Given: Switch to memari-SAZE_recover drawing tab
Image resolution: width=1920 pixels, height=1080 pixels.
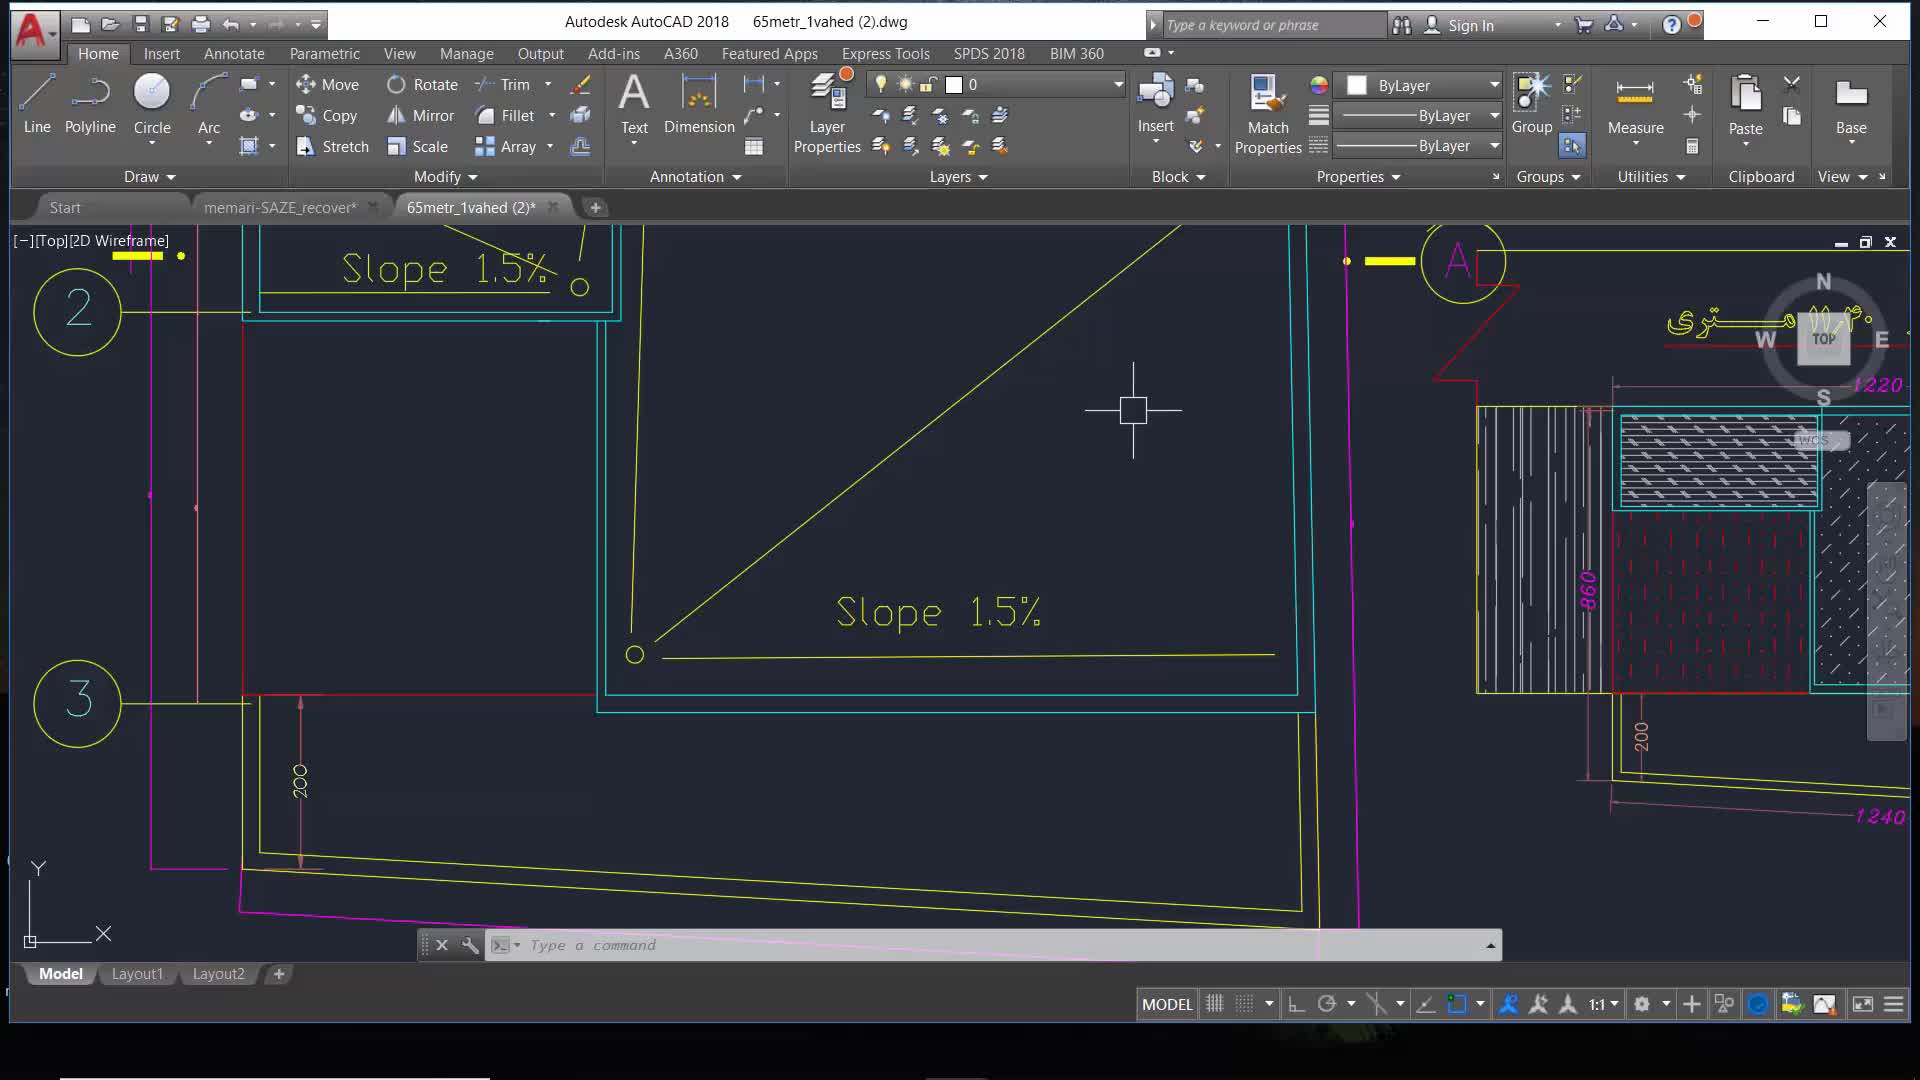Looking at the screenshot, I should (x=279, y=207).
